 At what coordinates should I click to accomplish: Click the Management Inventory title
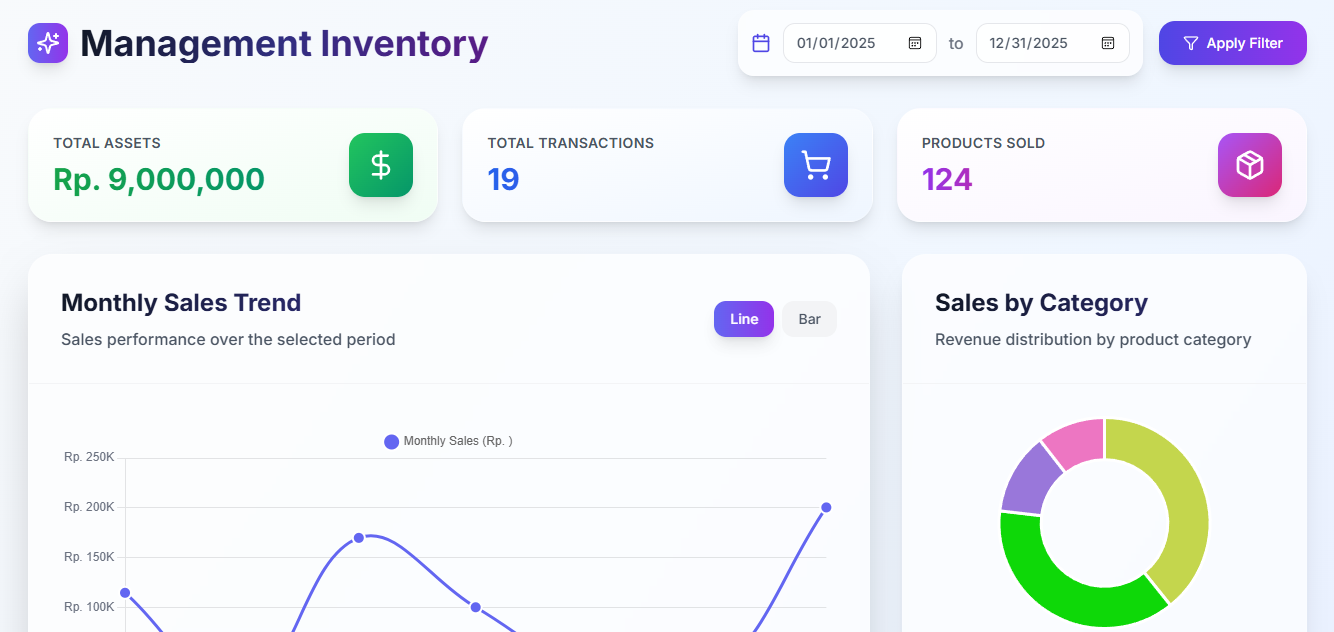point(284,43)
